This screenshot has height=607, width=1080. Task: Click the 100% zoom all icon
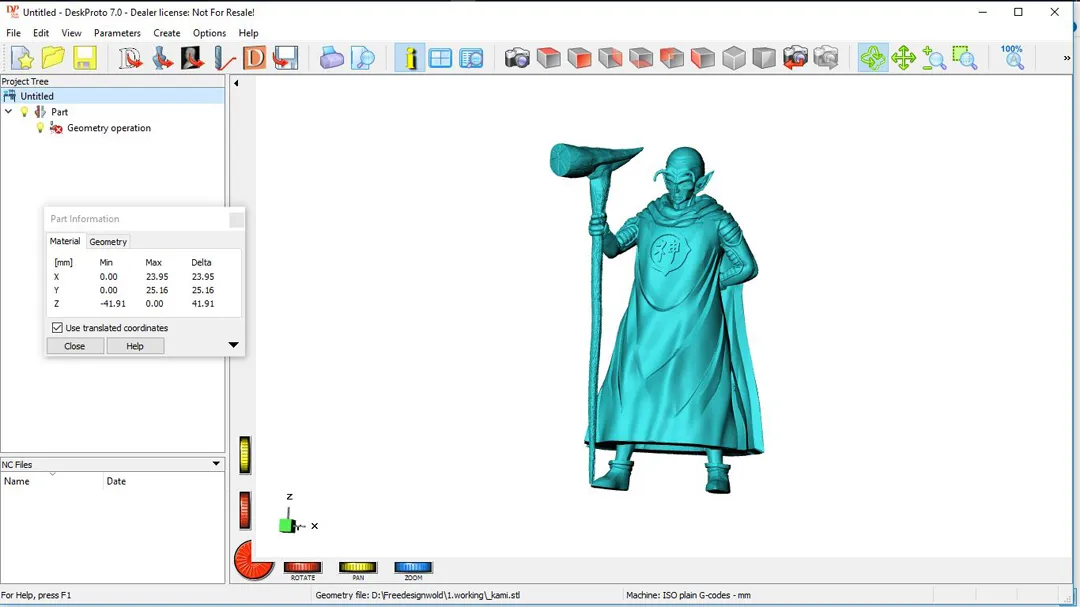point(1012,58)
